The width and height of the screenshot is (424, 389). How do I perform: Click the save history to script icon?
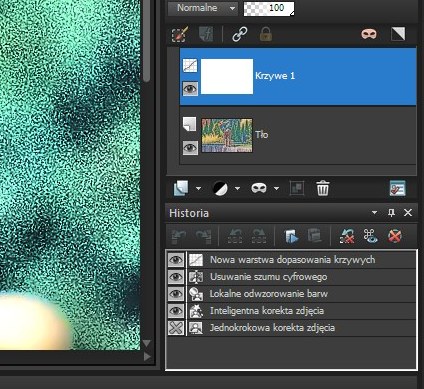coord(291,236)
